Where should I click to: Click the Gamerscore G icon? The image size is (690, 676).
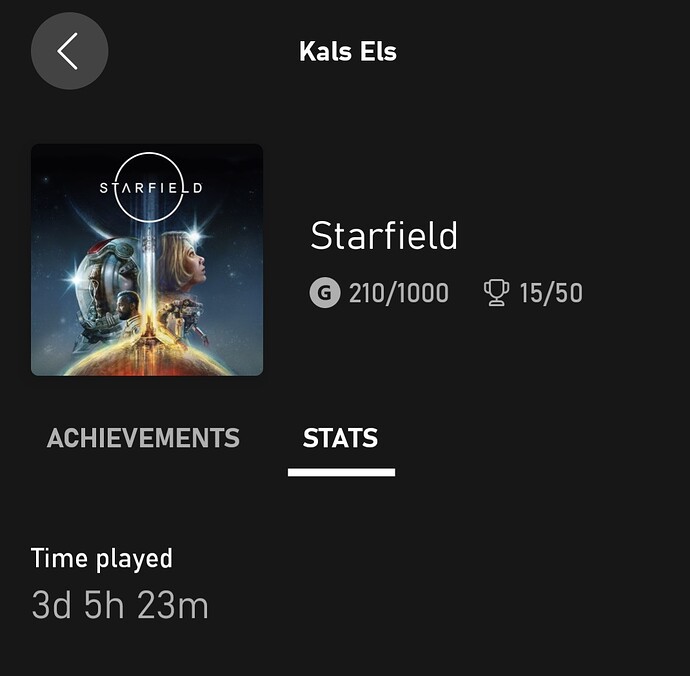325,293
